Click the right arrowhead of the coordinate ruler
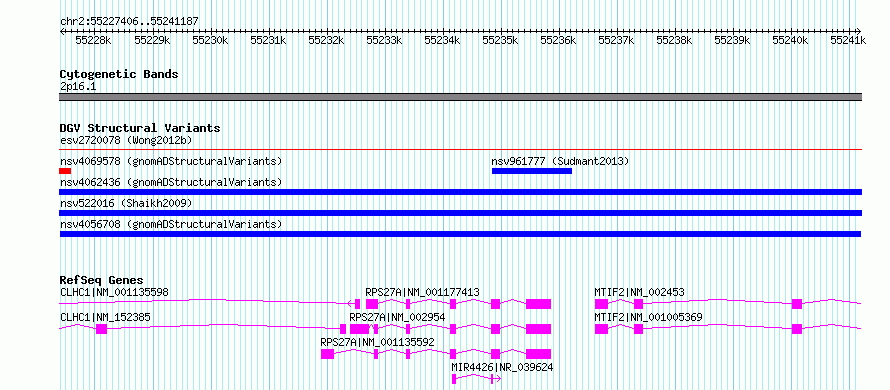 pyautogui.click(x=859, y=31)
